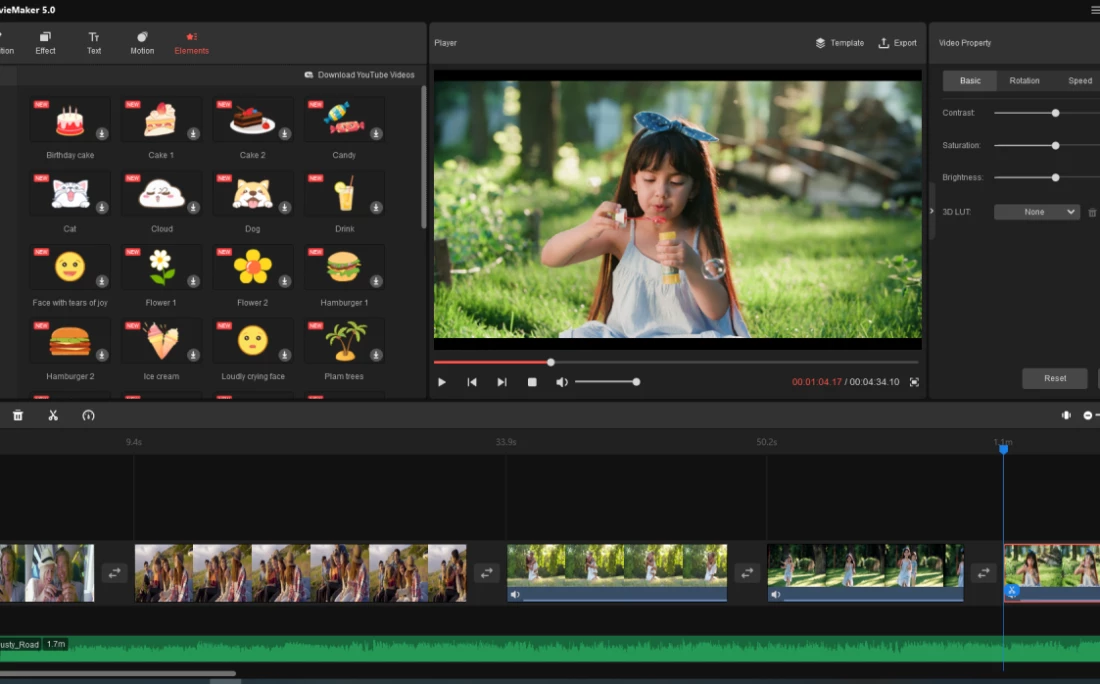
Task: Mute the player volume speaker icon
Action: pyautogui.click(x=562, y=382)
